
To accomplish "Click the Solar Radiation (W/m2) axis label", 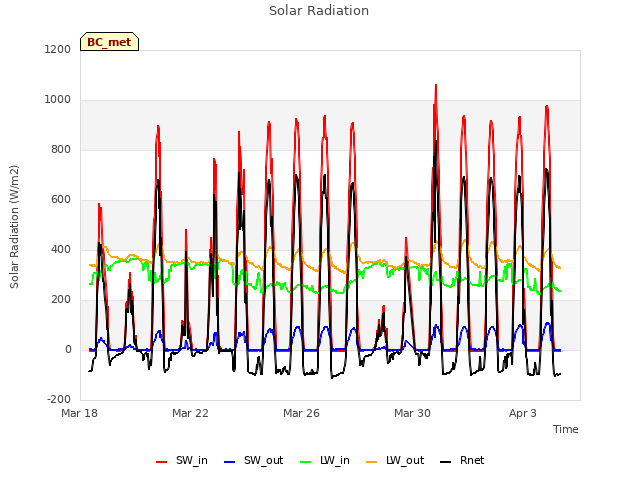I will pos(14,227).
